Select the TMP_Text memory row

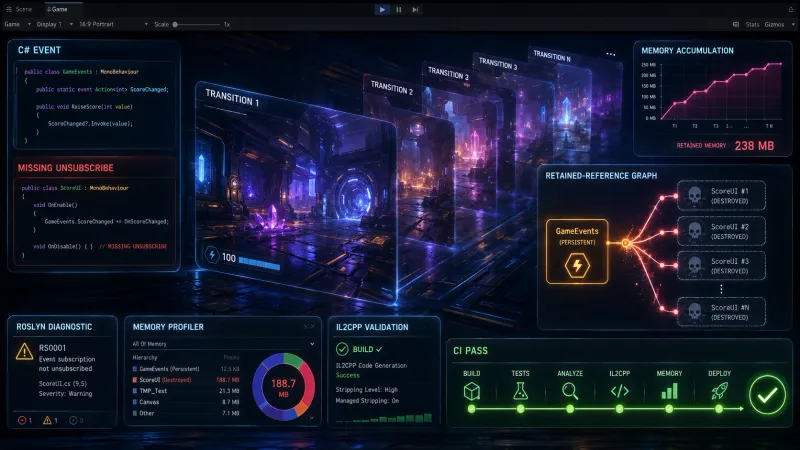pyautogui.click(x=186, y=391)
